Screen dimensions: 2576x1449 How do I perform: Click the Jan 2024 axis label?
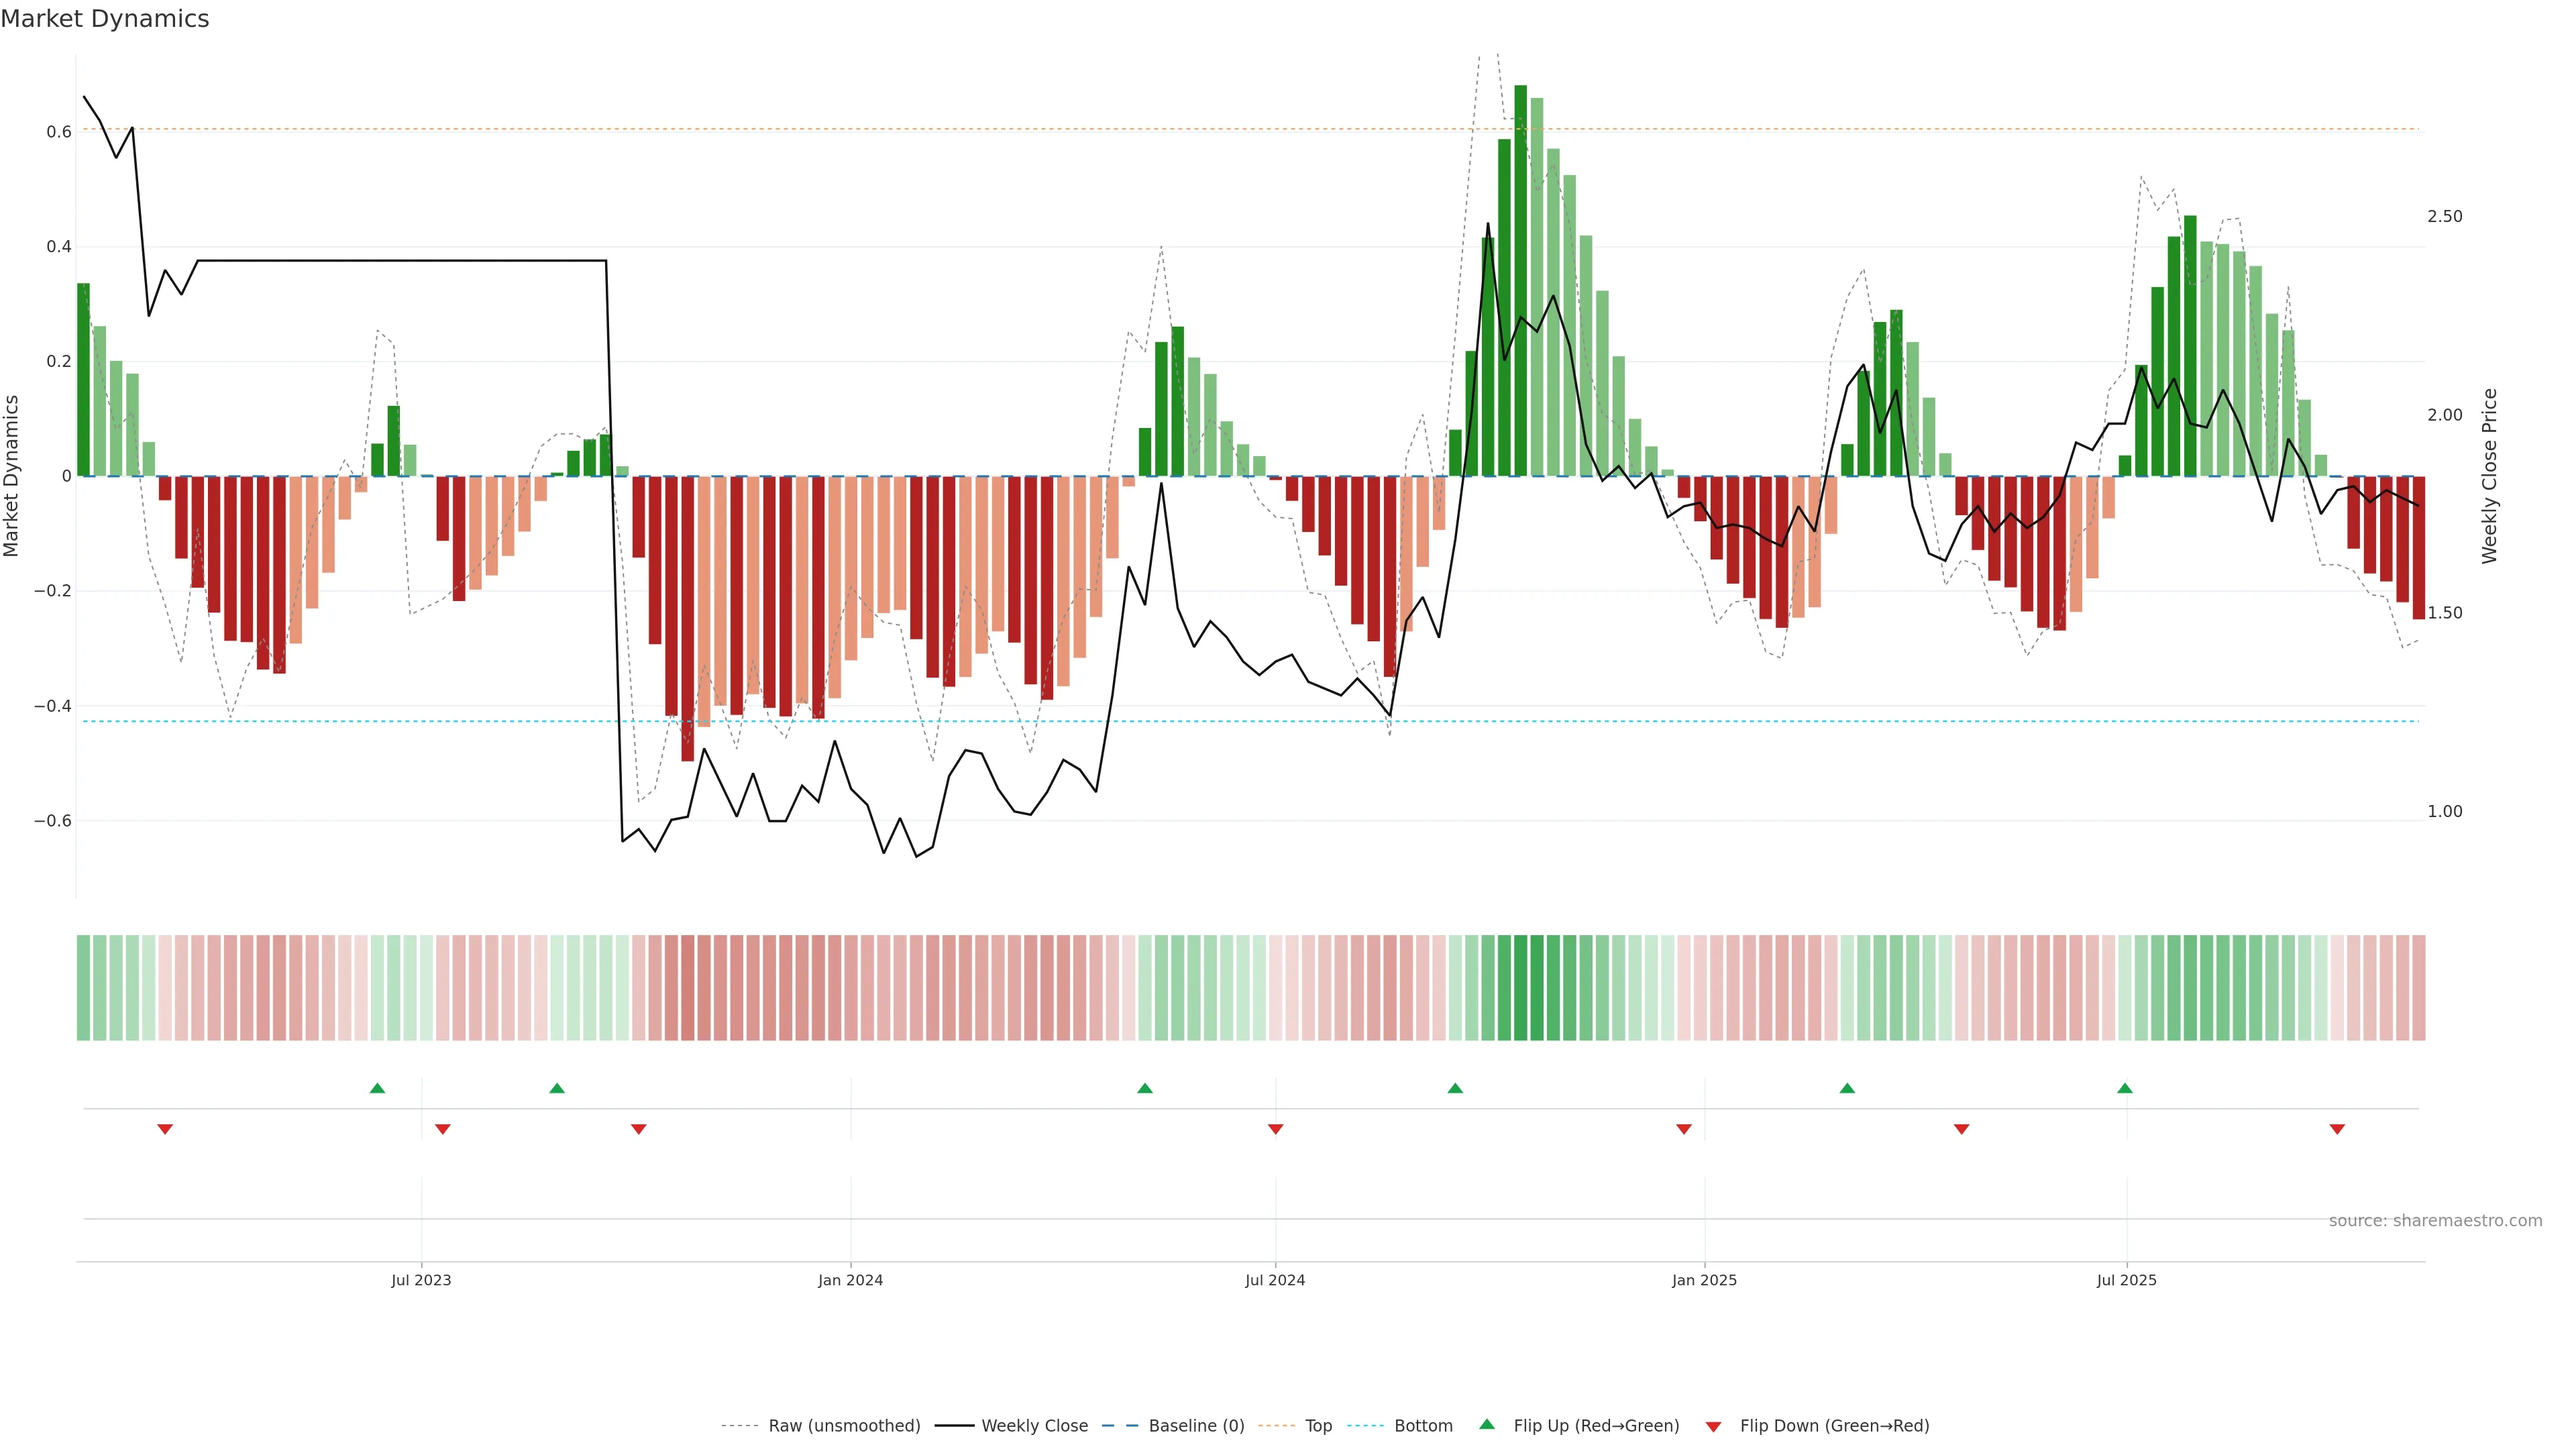(850, 1280)
